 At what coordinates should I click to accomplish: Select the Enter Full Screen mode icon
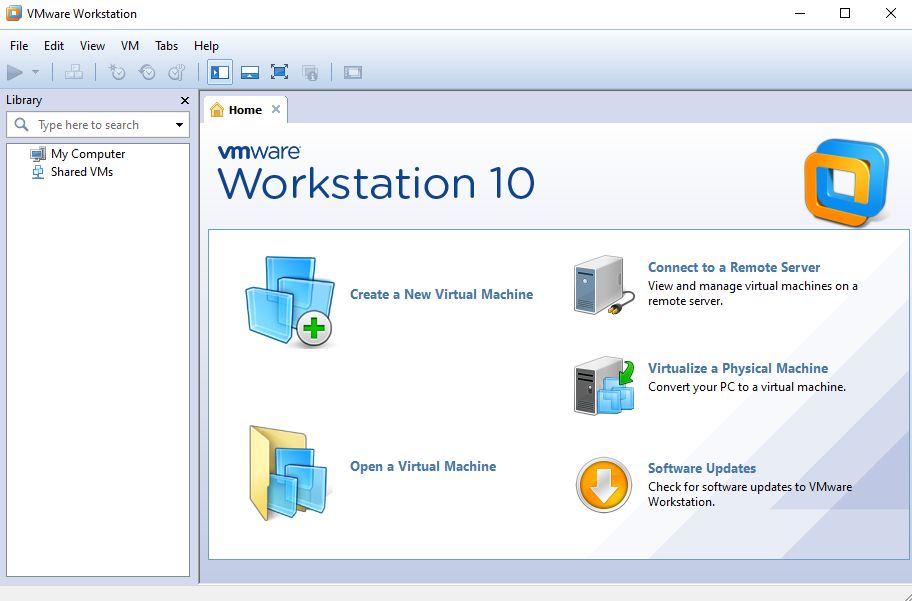point(279,71)
